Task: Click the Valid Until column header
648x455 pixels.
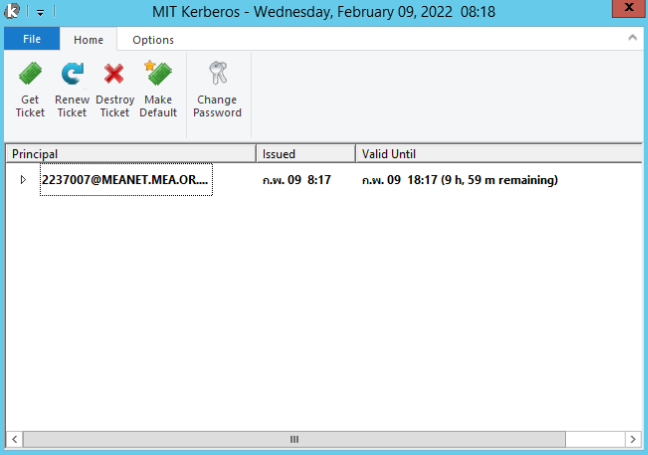Action: pyautogui.click(x=497, y=154)
